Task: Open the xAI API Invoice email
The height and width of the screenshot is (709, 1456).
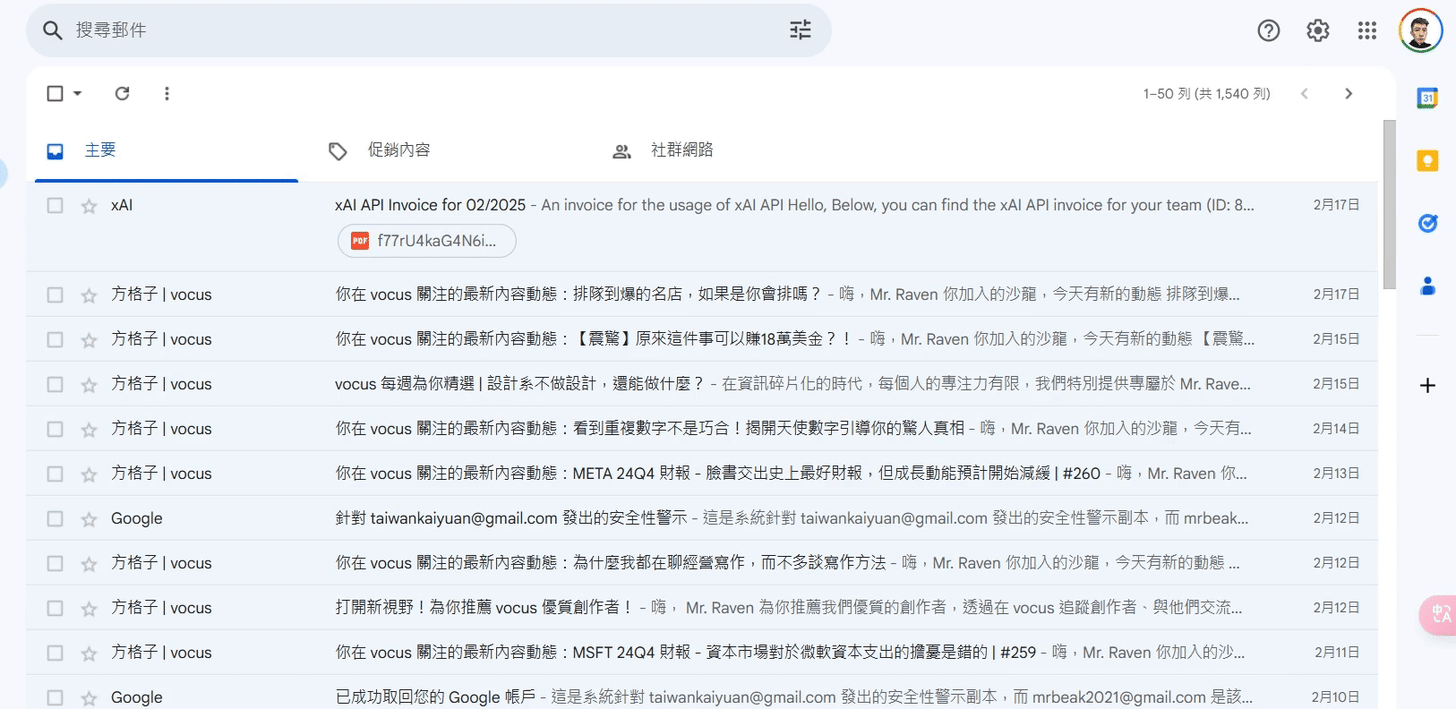Action: point(702,227)
